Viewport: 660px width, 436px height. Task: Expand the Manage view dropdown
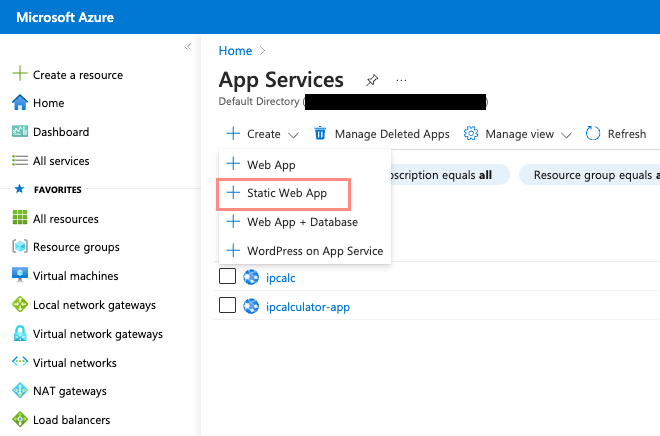518,134
